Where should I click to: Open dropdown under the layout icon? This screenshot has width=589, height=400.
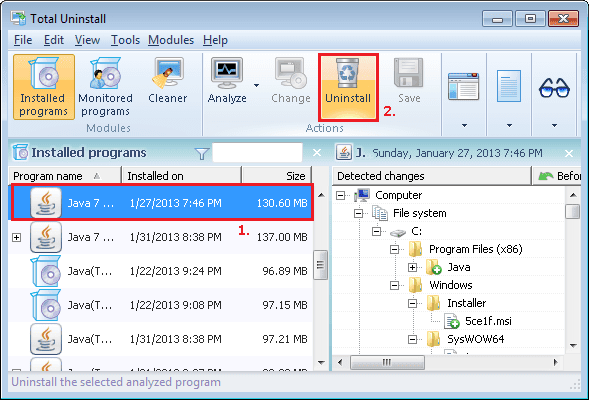464,125
